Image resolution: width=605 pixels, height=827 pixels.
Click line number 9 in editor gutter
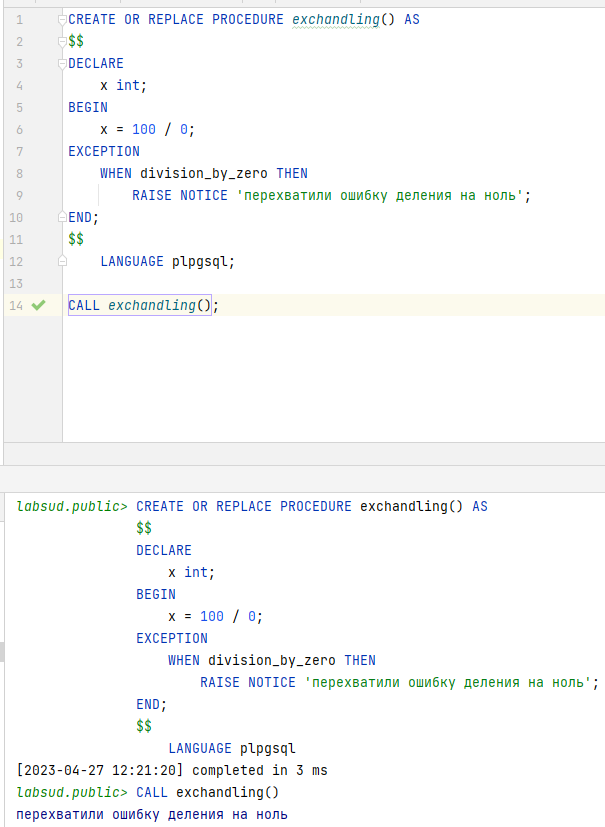(x=20, y=196)
